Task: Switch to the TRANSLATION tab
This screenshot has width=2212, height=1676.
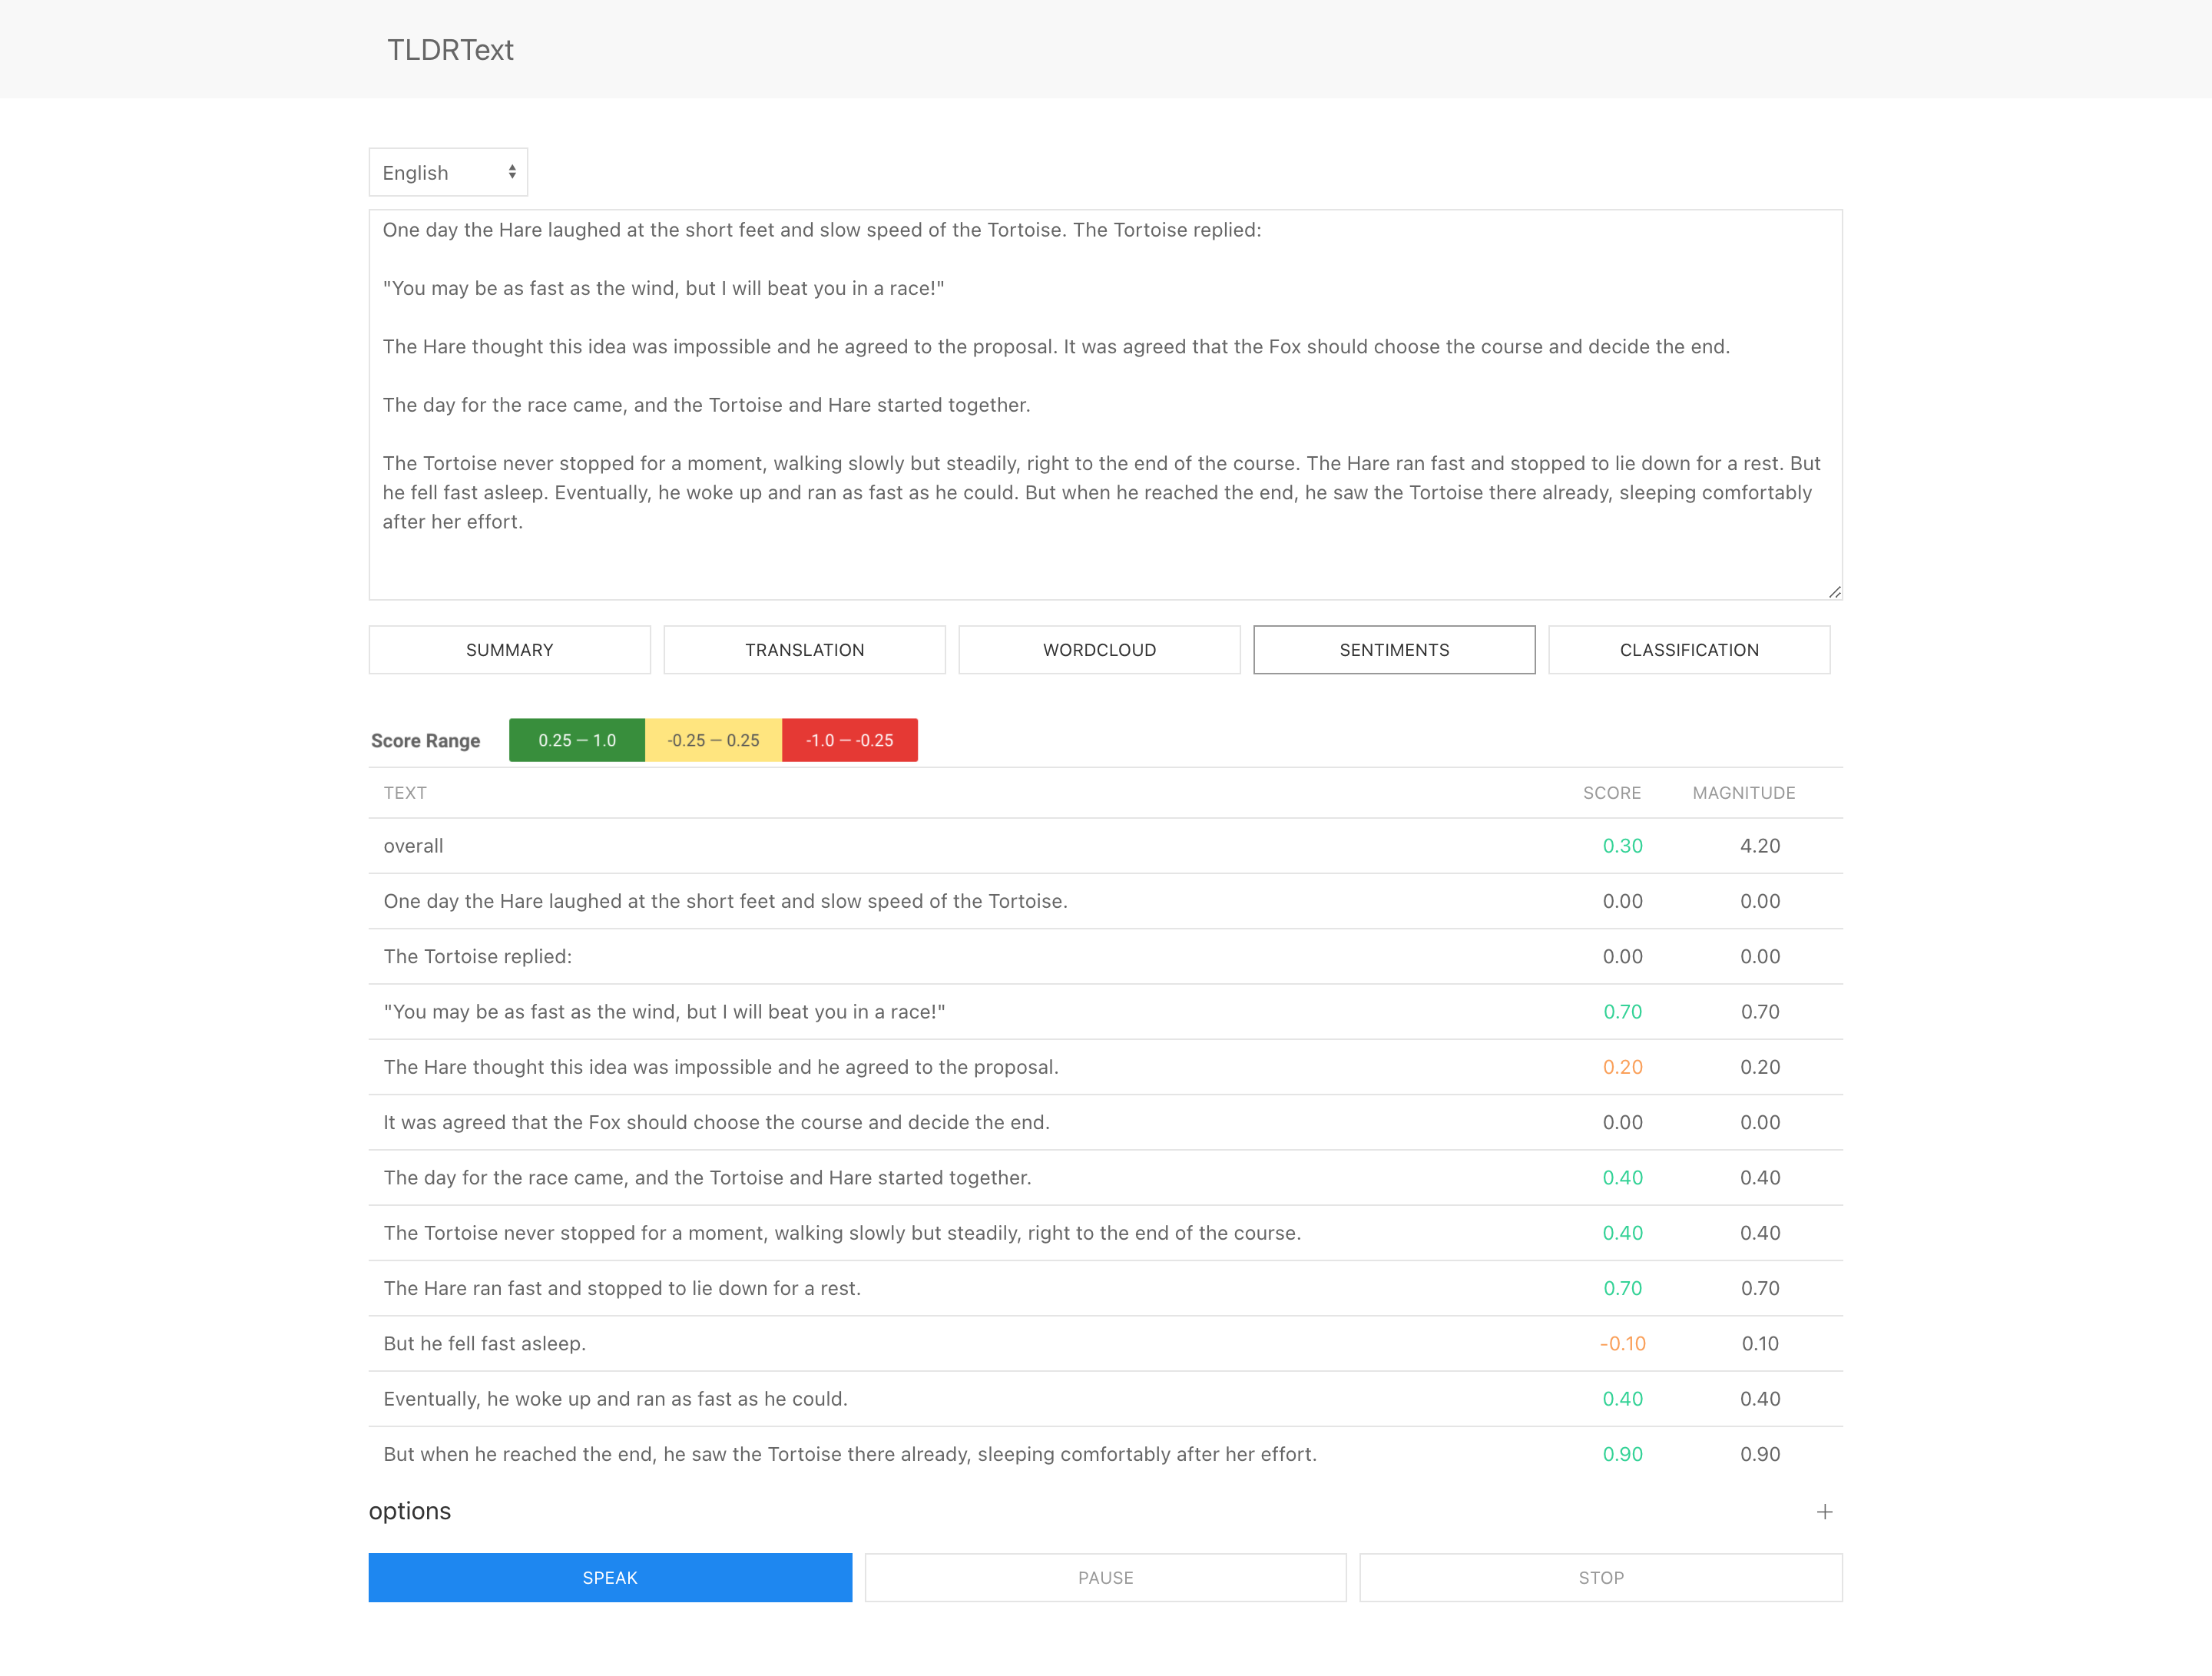Action: click(804, 649)
